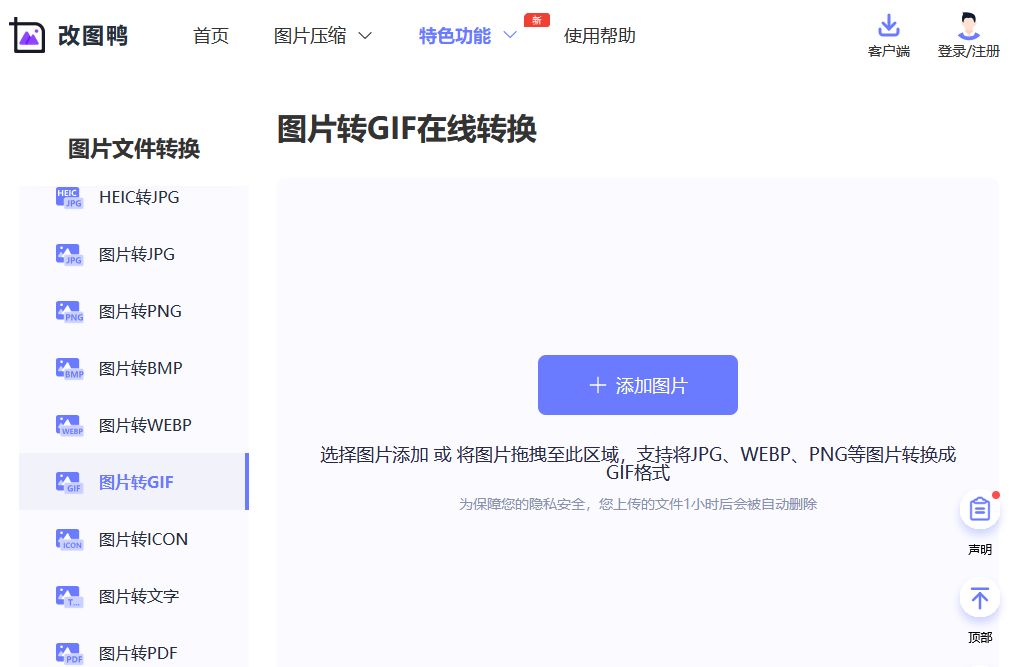Select the HEIC转JPG conversion icon
Image resolution: width=1029 pixels, height=667 pixels.
pyautogui.click(x=67, y=197)
